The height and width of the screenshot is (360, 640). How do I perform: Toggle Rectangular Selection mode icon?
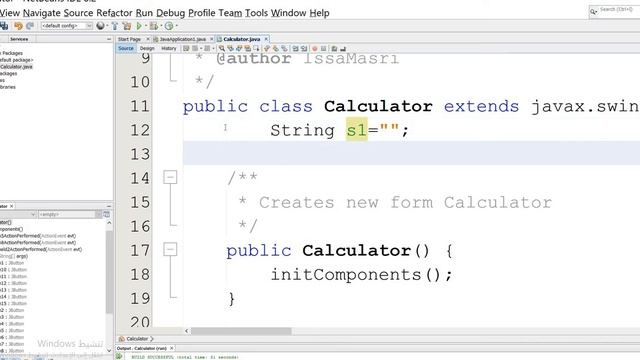click(256, 49)
